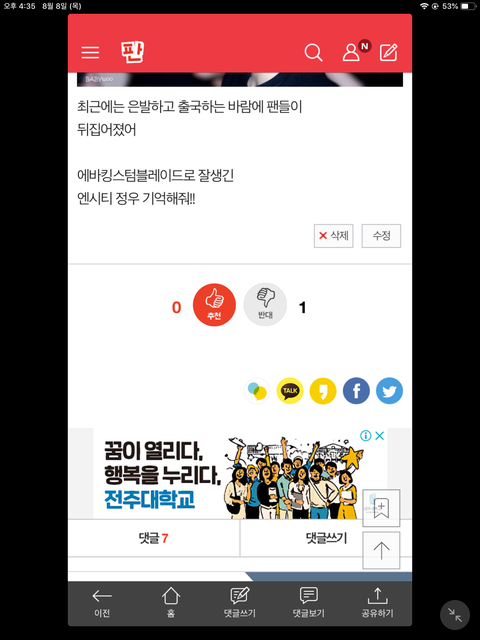Share to Facebook
Screen dimensions: 480x640
pos(356,391)
